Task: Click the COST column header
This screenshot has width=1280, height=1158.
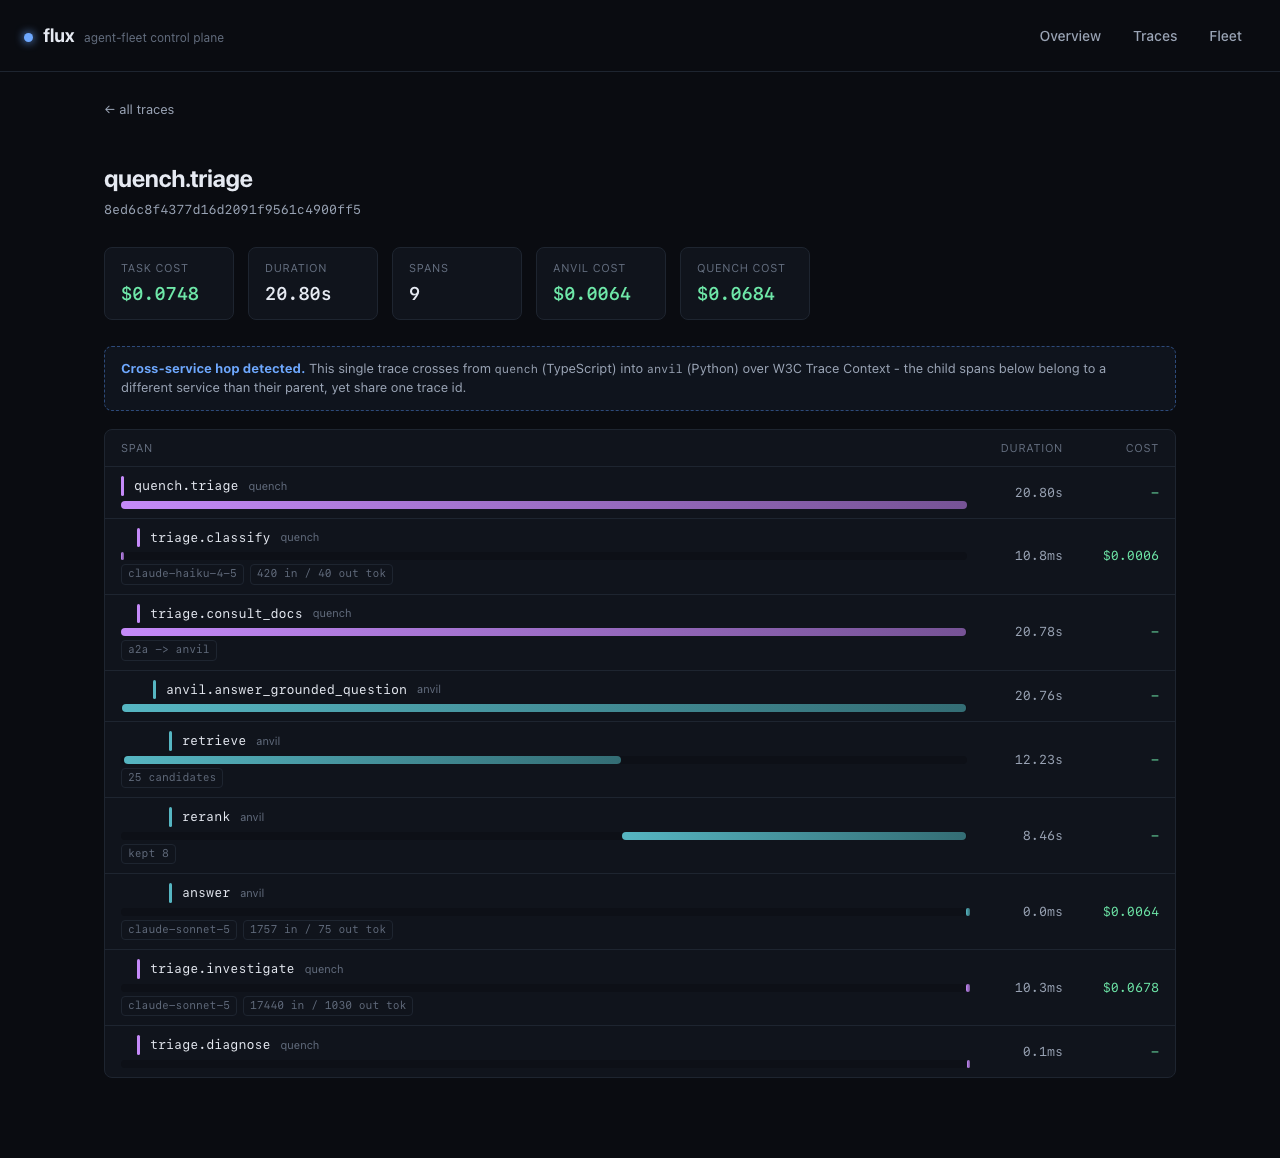Action: coord(1142,448)
